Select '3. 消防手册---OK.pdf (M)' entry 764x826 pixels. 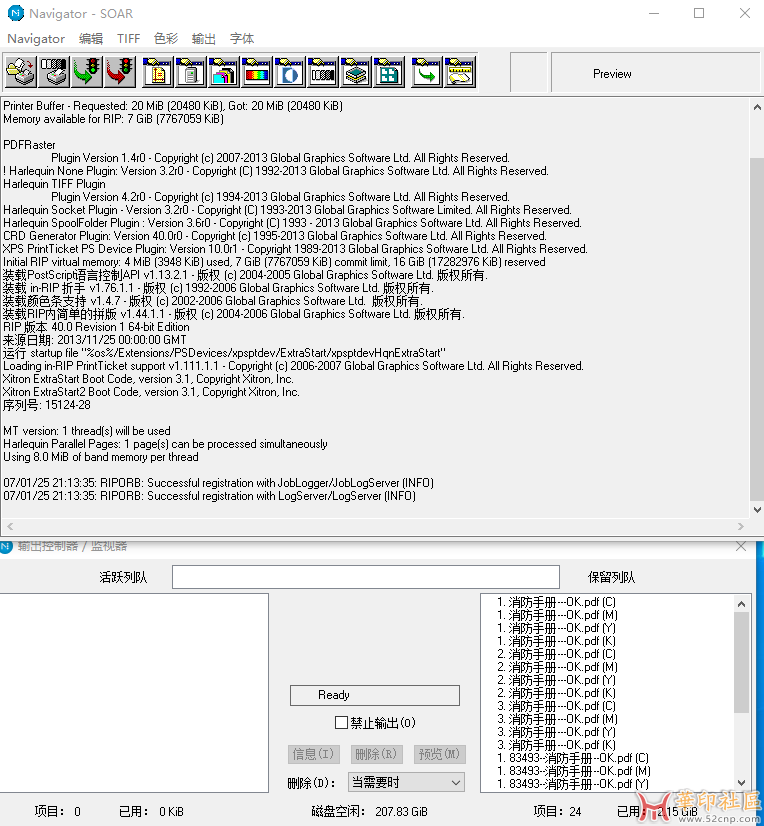557,719
